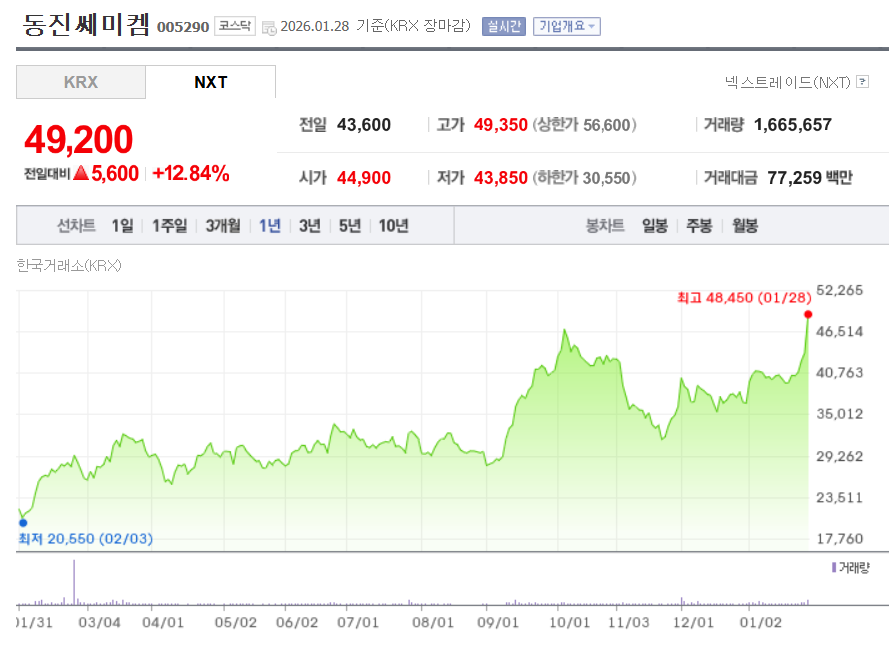Click the 저가 value 43,850

501,178
